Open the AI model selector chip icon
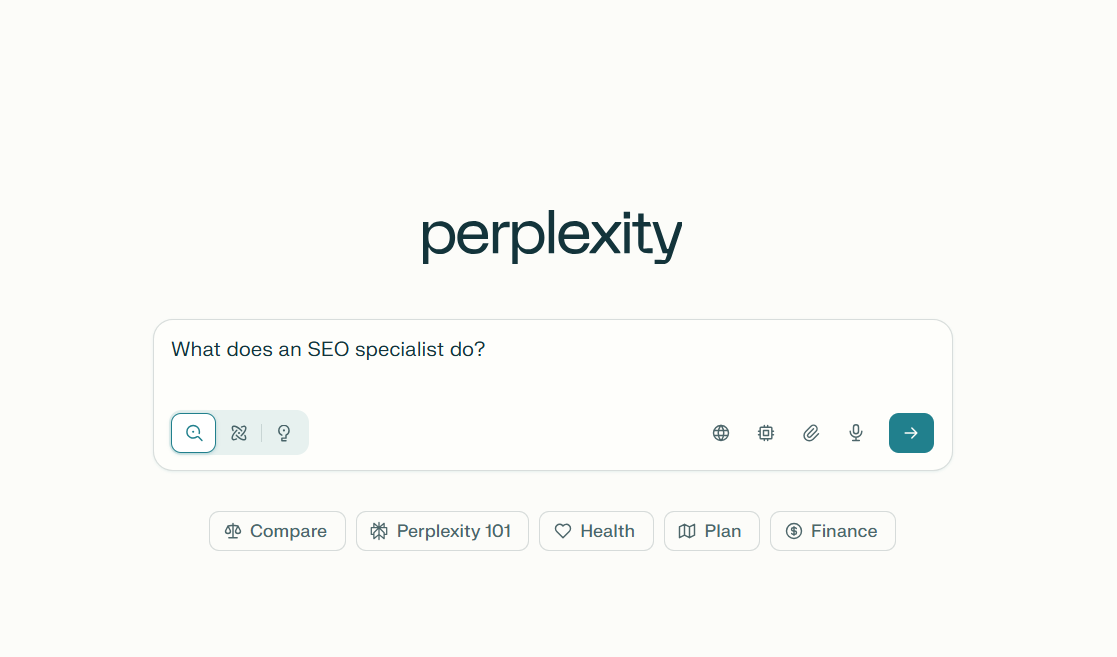Screen dimensions: 1117x657 click(766, 433)
